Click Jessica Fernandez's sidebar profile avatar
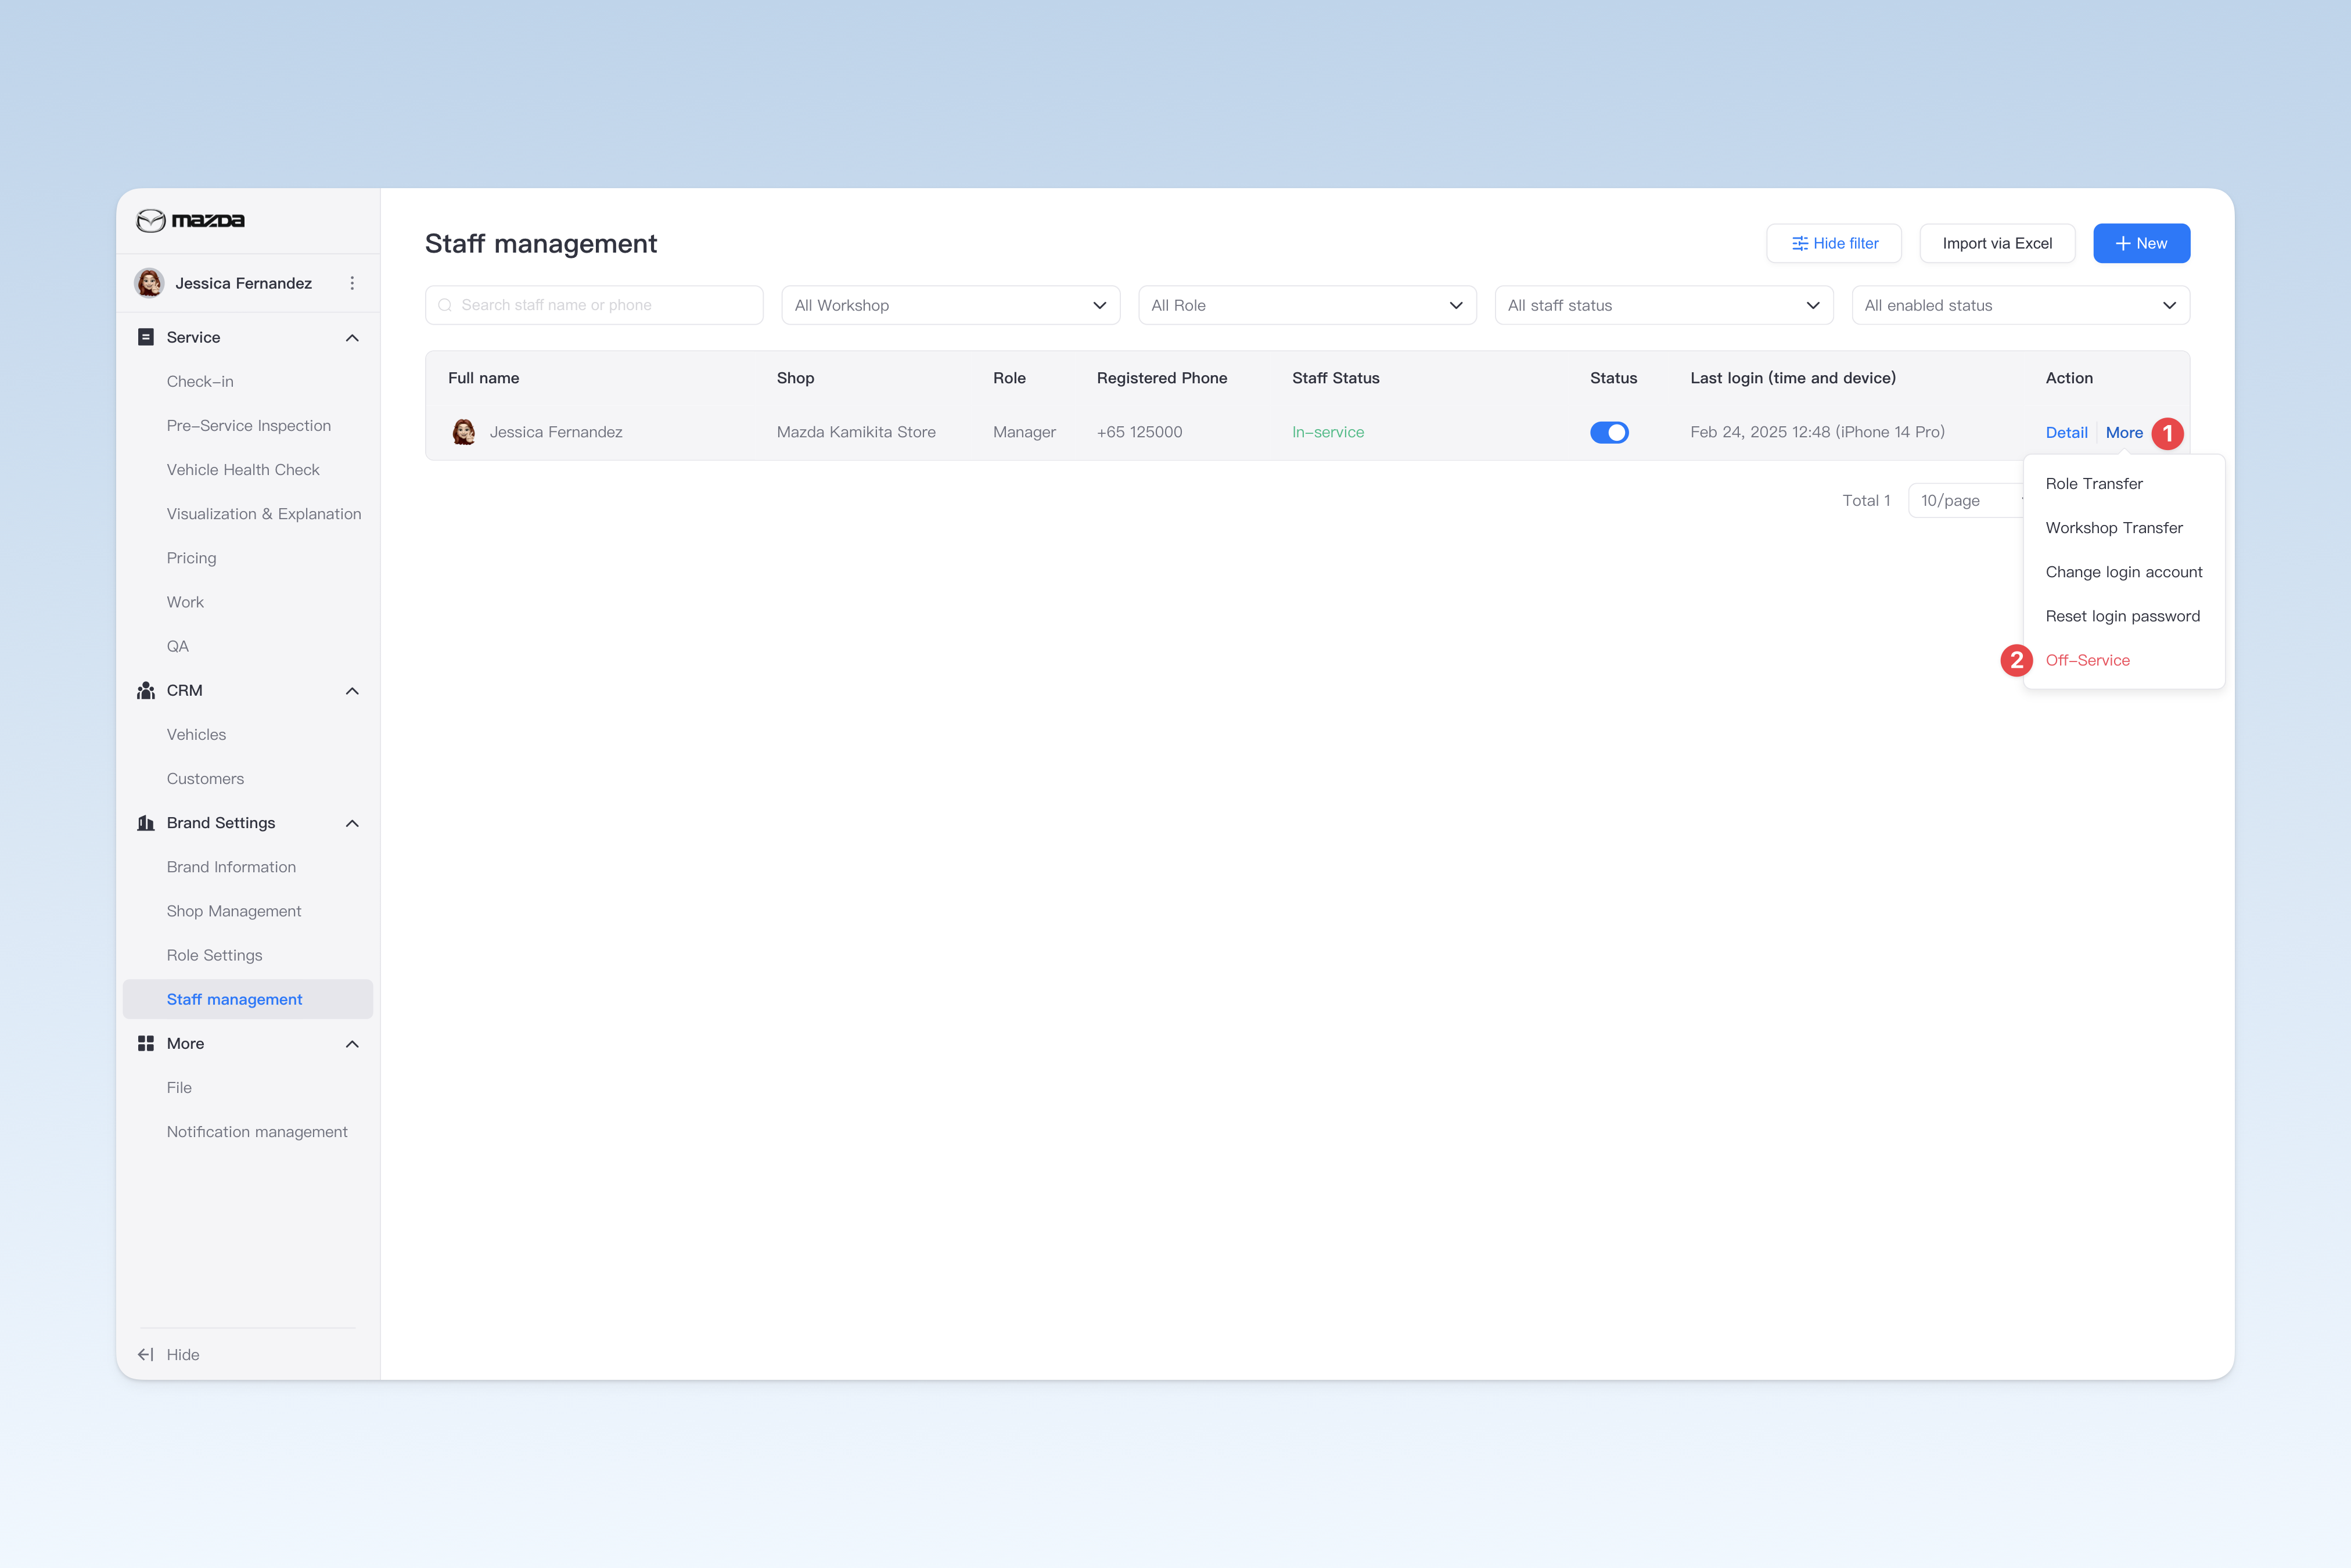 point(150,283)
